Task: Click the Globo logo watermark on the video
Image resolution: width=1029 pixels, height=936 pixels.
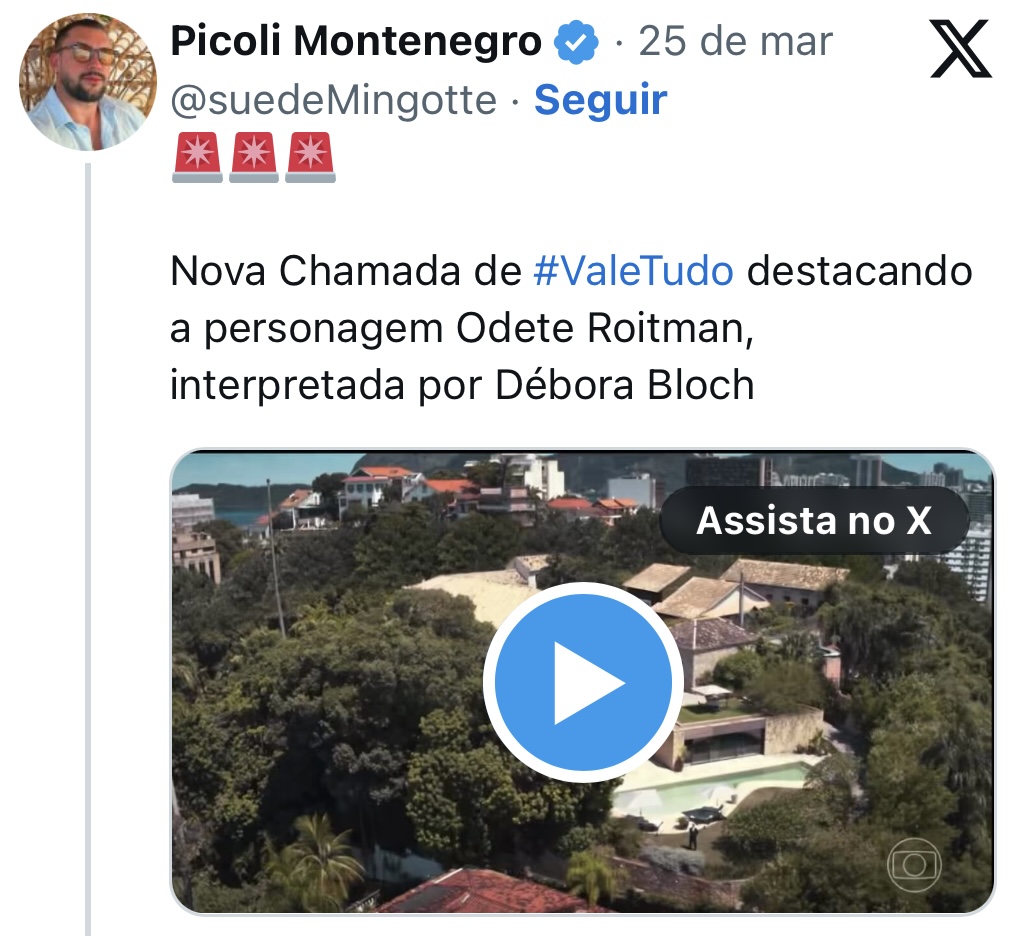Action: click(x=914, y=866)
